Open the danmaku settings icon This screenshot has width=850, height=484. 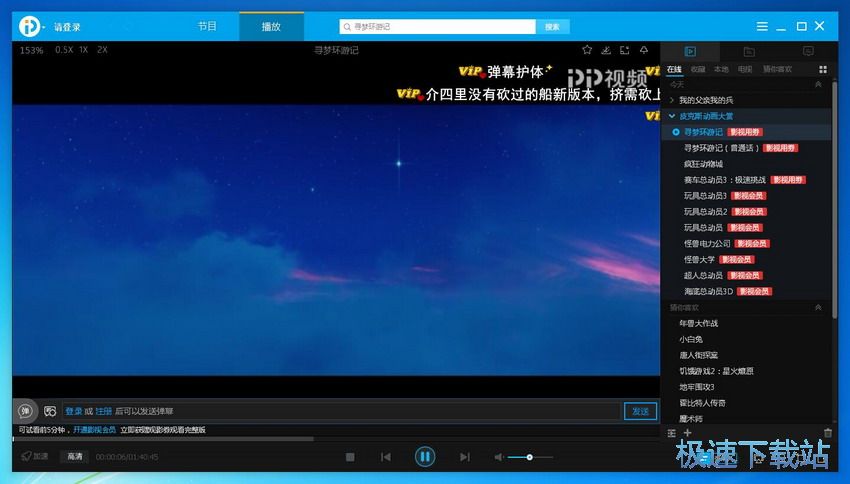pyautogui.click(x=50, y=411)
